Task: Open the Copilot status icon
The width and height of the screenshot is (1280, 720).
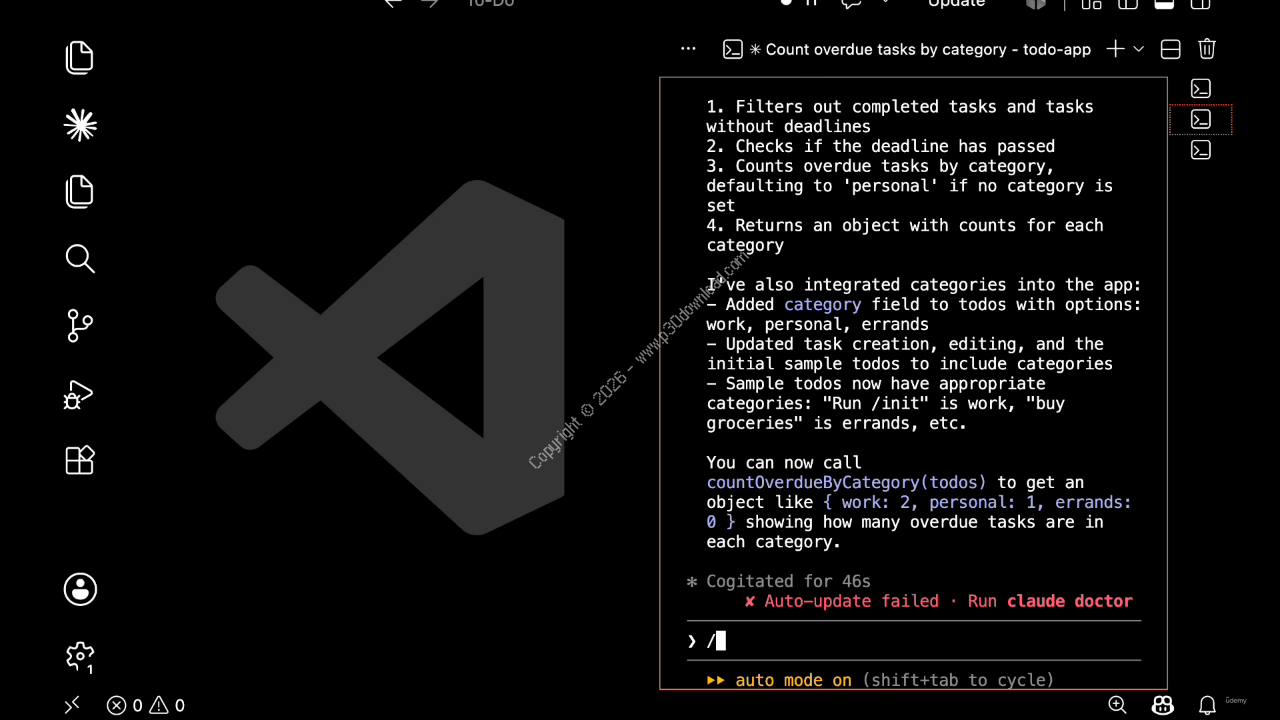Action: click(x=1162, y=705)
